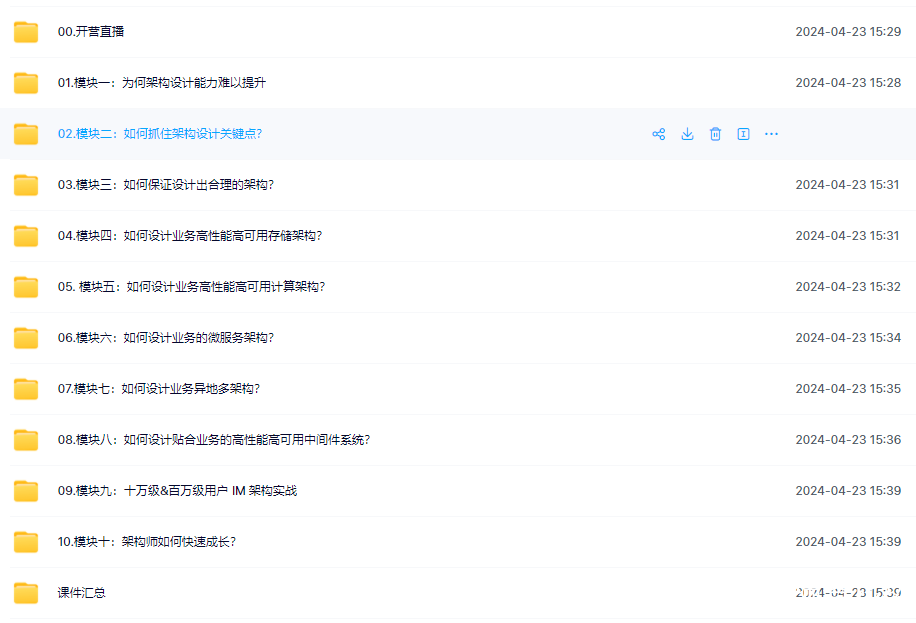The width and height of the screenshot is (916, 623).
Task: Click the folder icon beside 05. 模块五
Action: coord(26,287)
